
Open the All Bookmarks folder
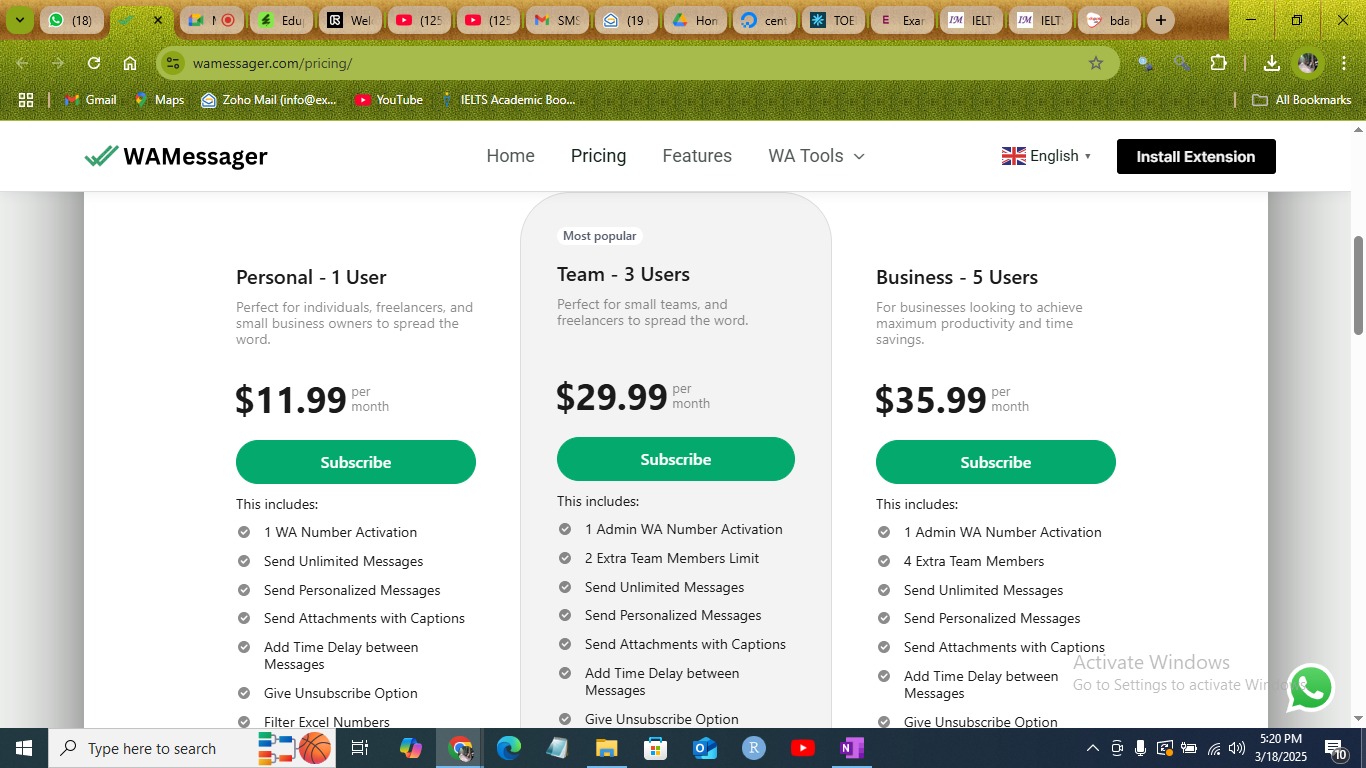click(1302, 100)
